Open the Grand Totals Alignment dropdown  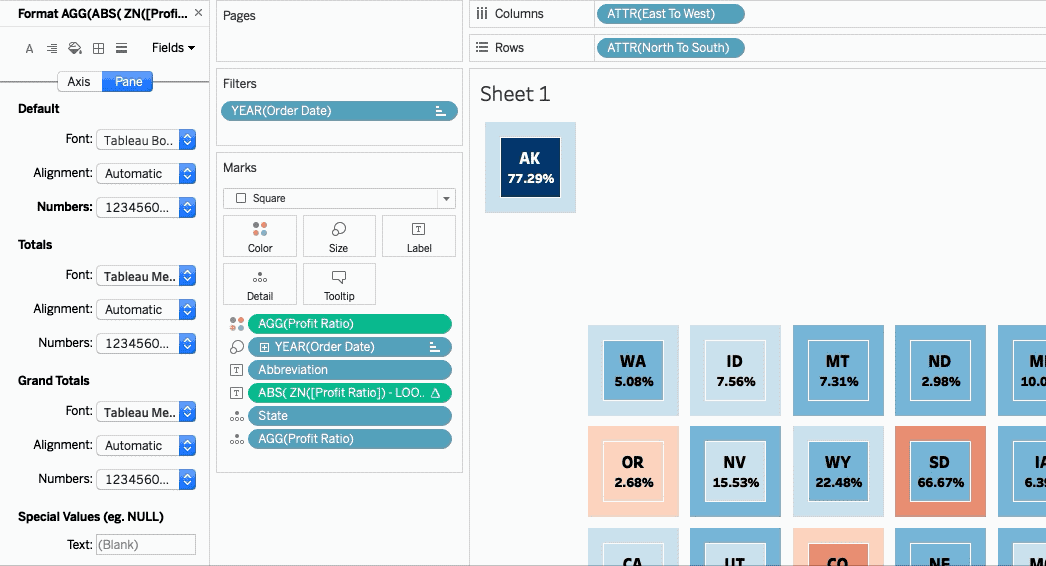pos(146,446)
